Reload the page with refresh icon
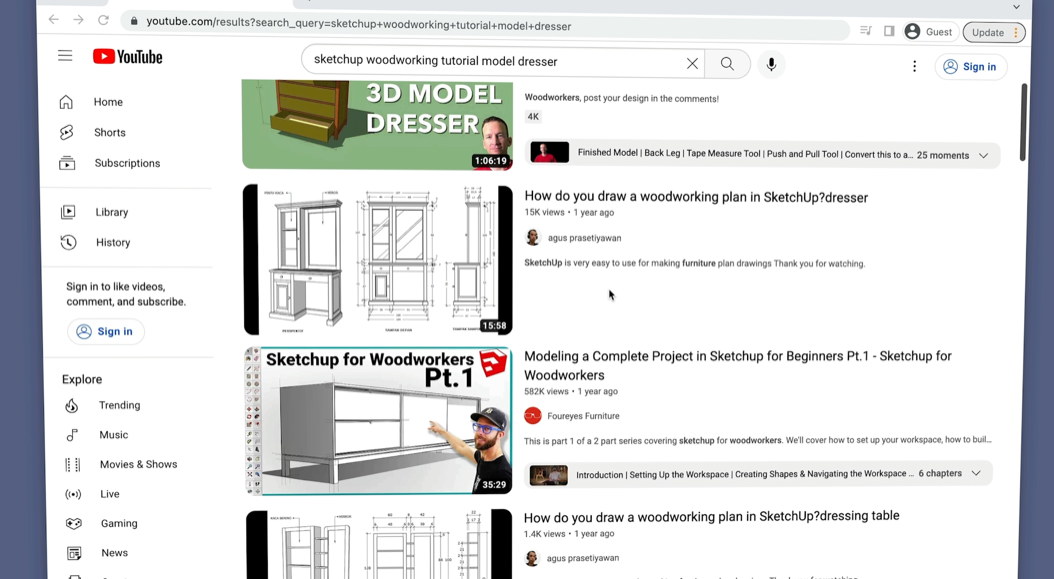Screen dimensions: 1054x579 coord(103,20)
